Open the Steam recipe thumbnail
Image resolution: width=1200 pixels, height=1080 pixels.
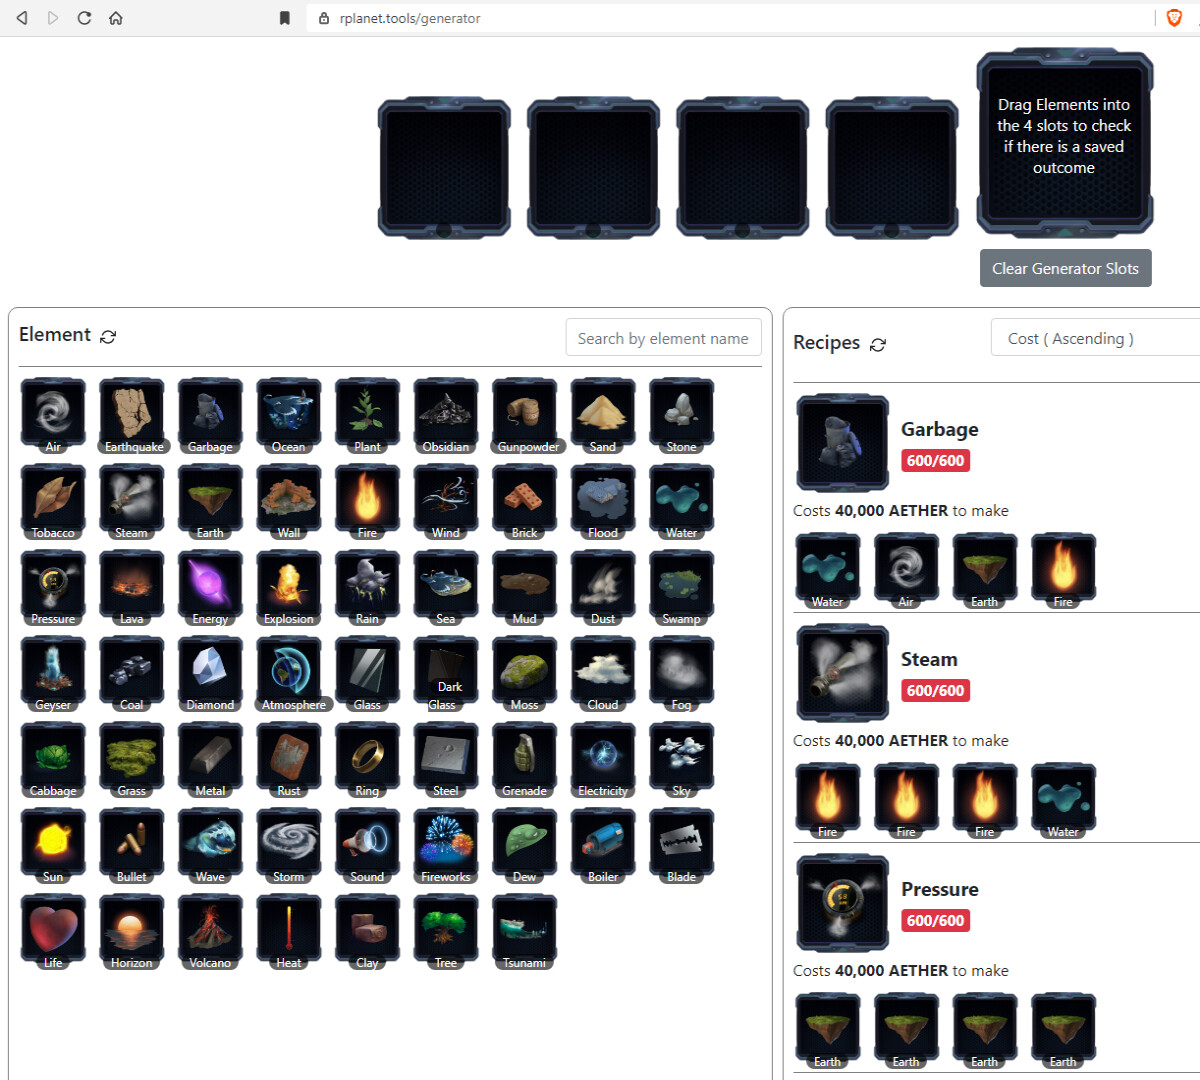tap(842, 672)
